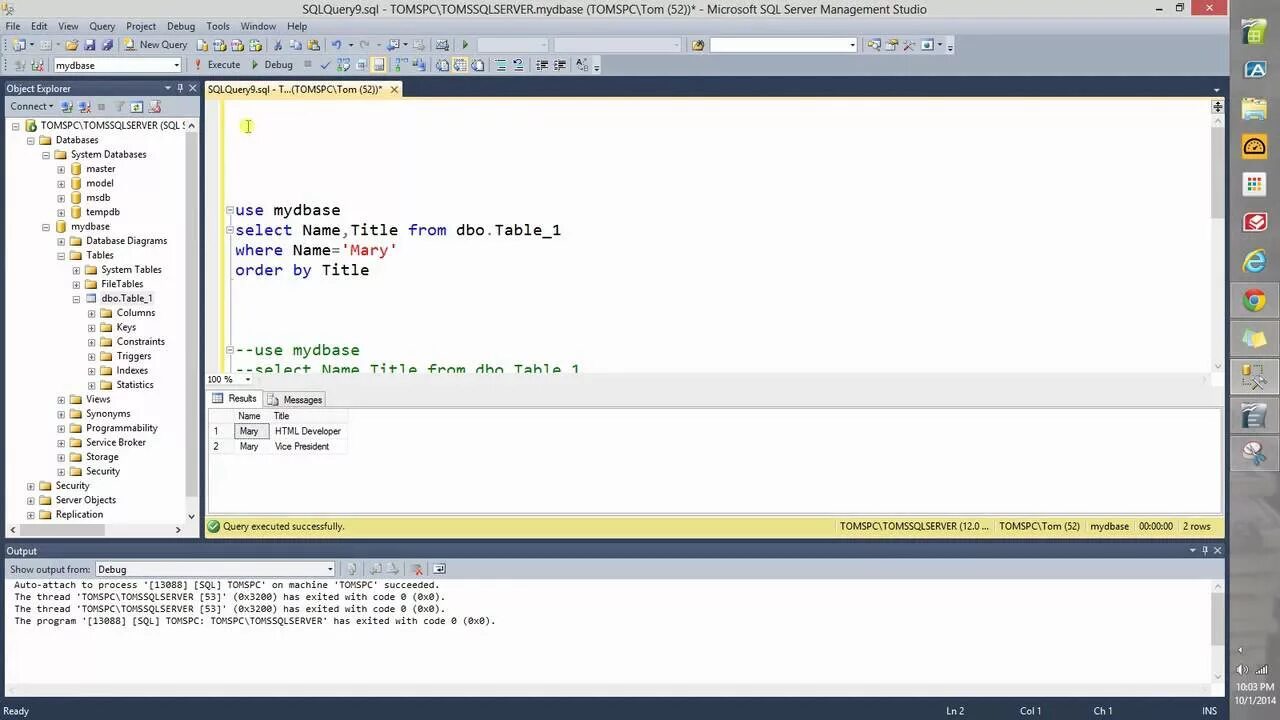Click the Increase Indent icon
1280x720 pixels.
[558, 65]
